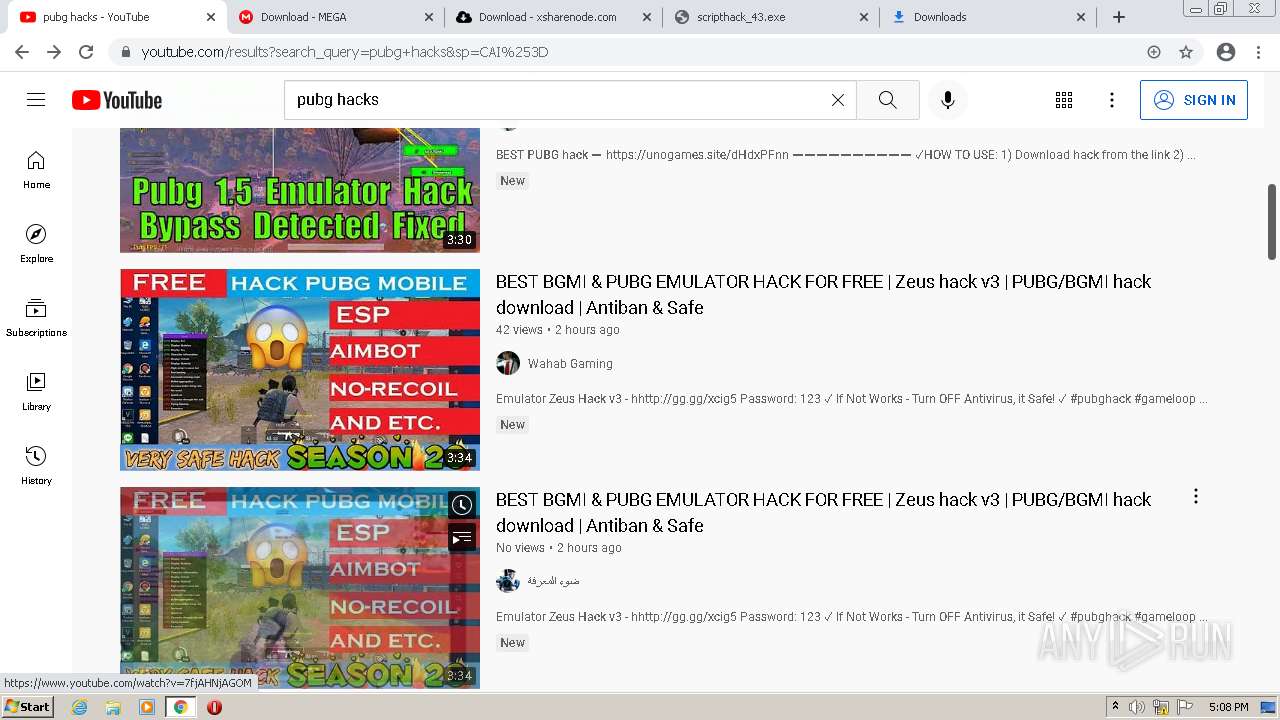The width and height of the screenshot is (1280, 720).
Task: Open the media player taskbar icon
Action: pos(147,707)
